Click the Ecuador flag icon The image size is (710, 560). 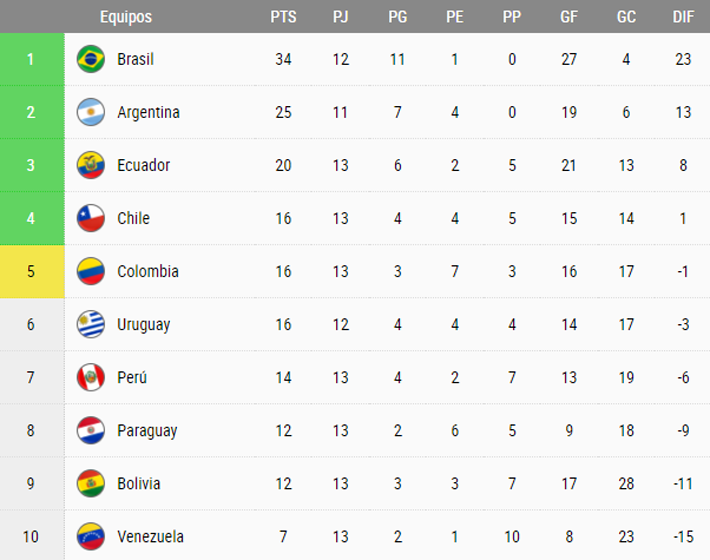click(x=91, y=165)
